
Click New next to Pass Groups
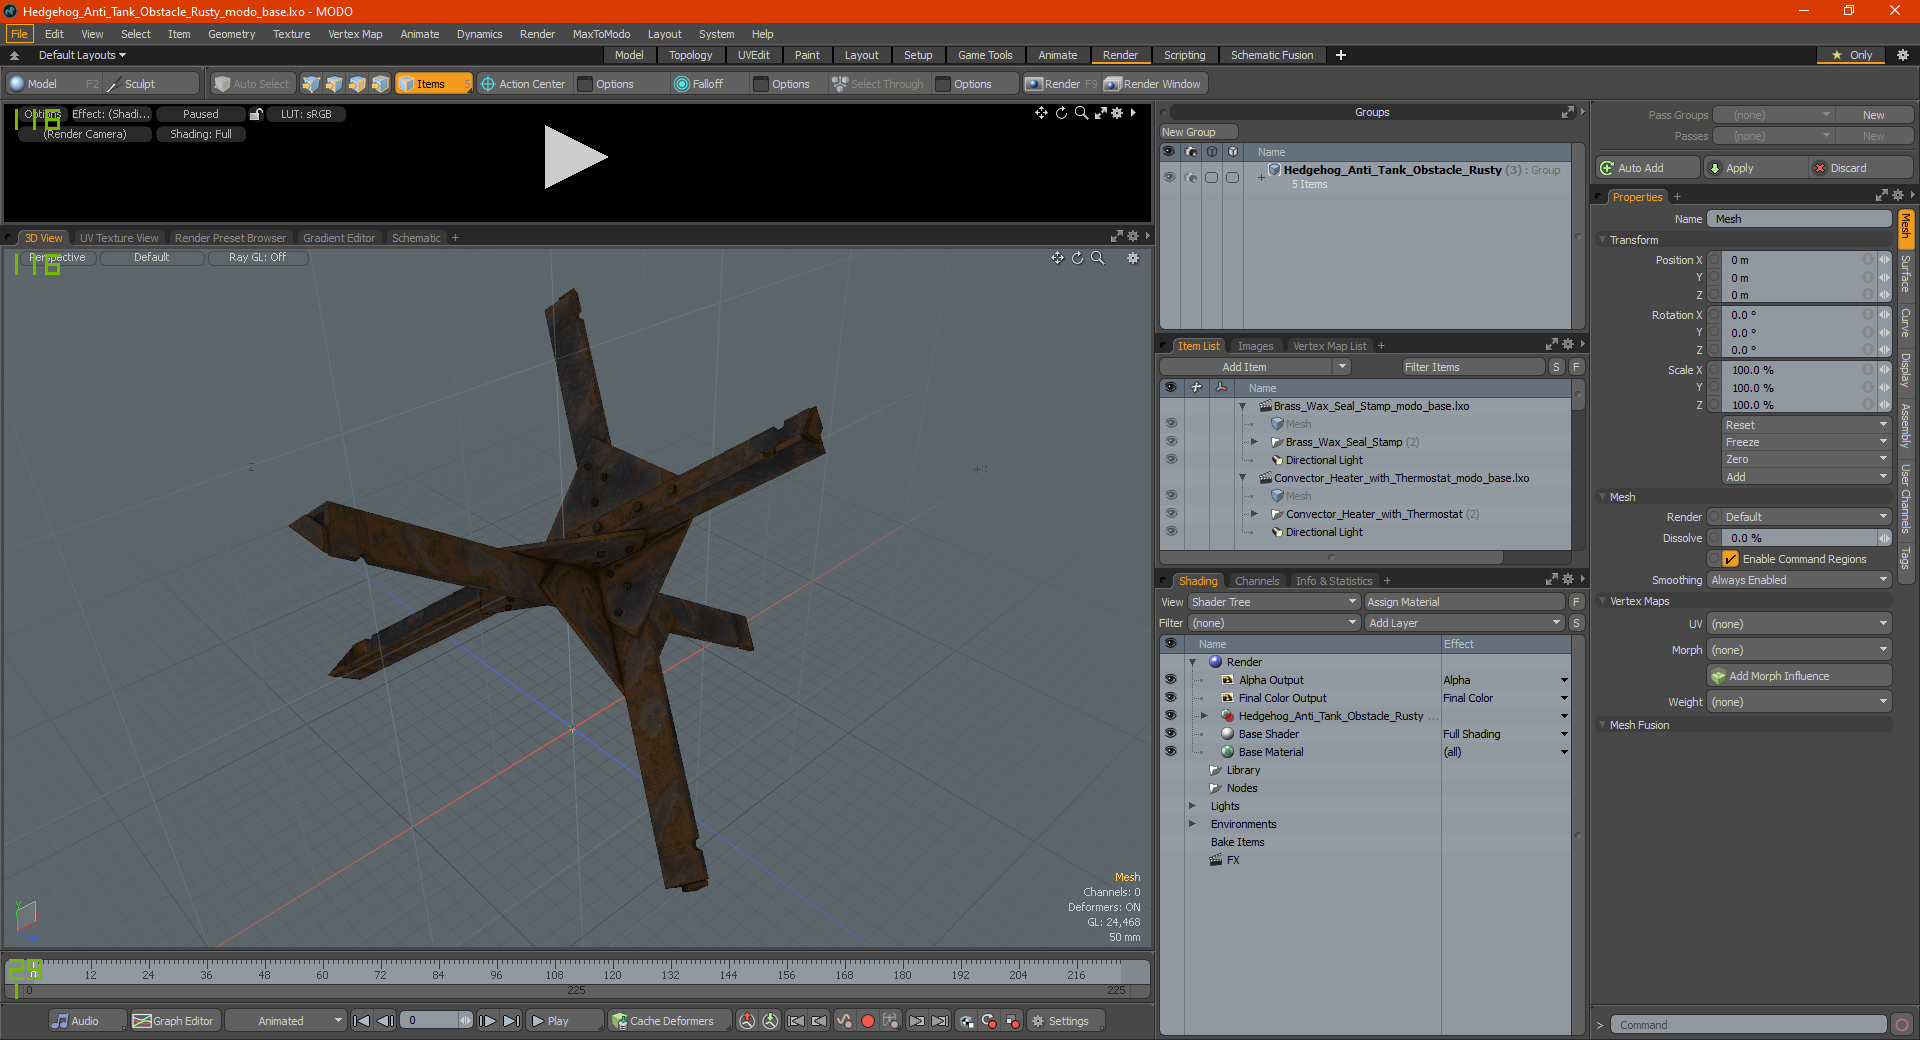pyautogui.click(x=1873, y=115)
